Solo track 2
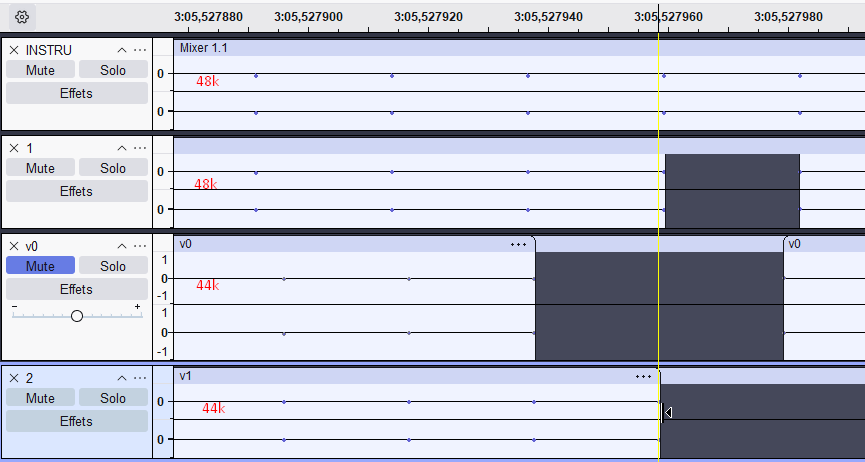This screenshot has height=462, width=865. pyautogui.click(x=113, y=398)
